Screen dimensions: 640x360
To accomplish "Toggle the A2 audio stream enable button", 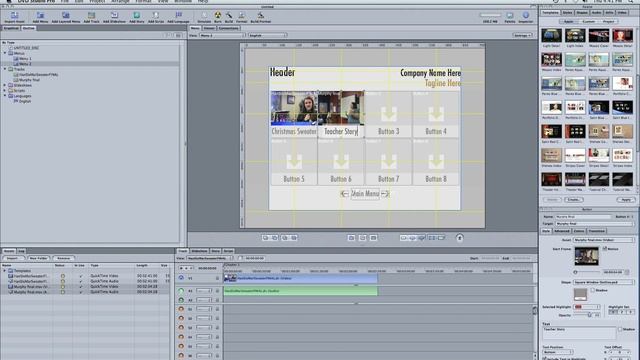I will coord(181,300).
